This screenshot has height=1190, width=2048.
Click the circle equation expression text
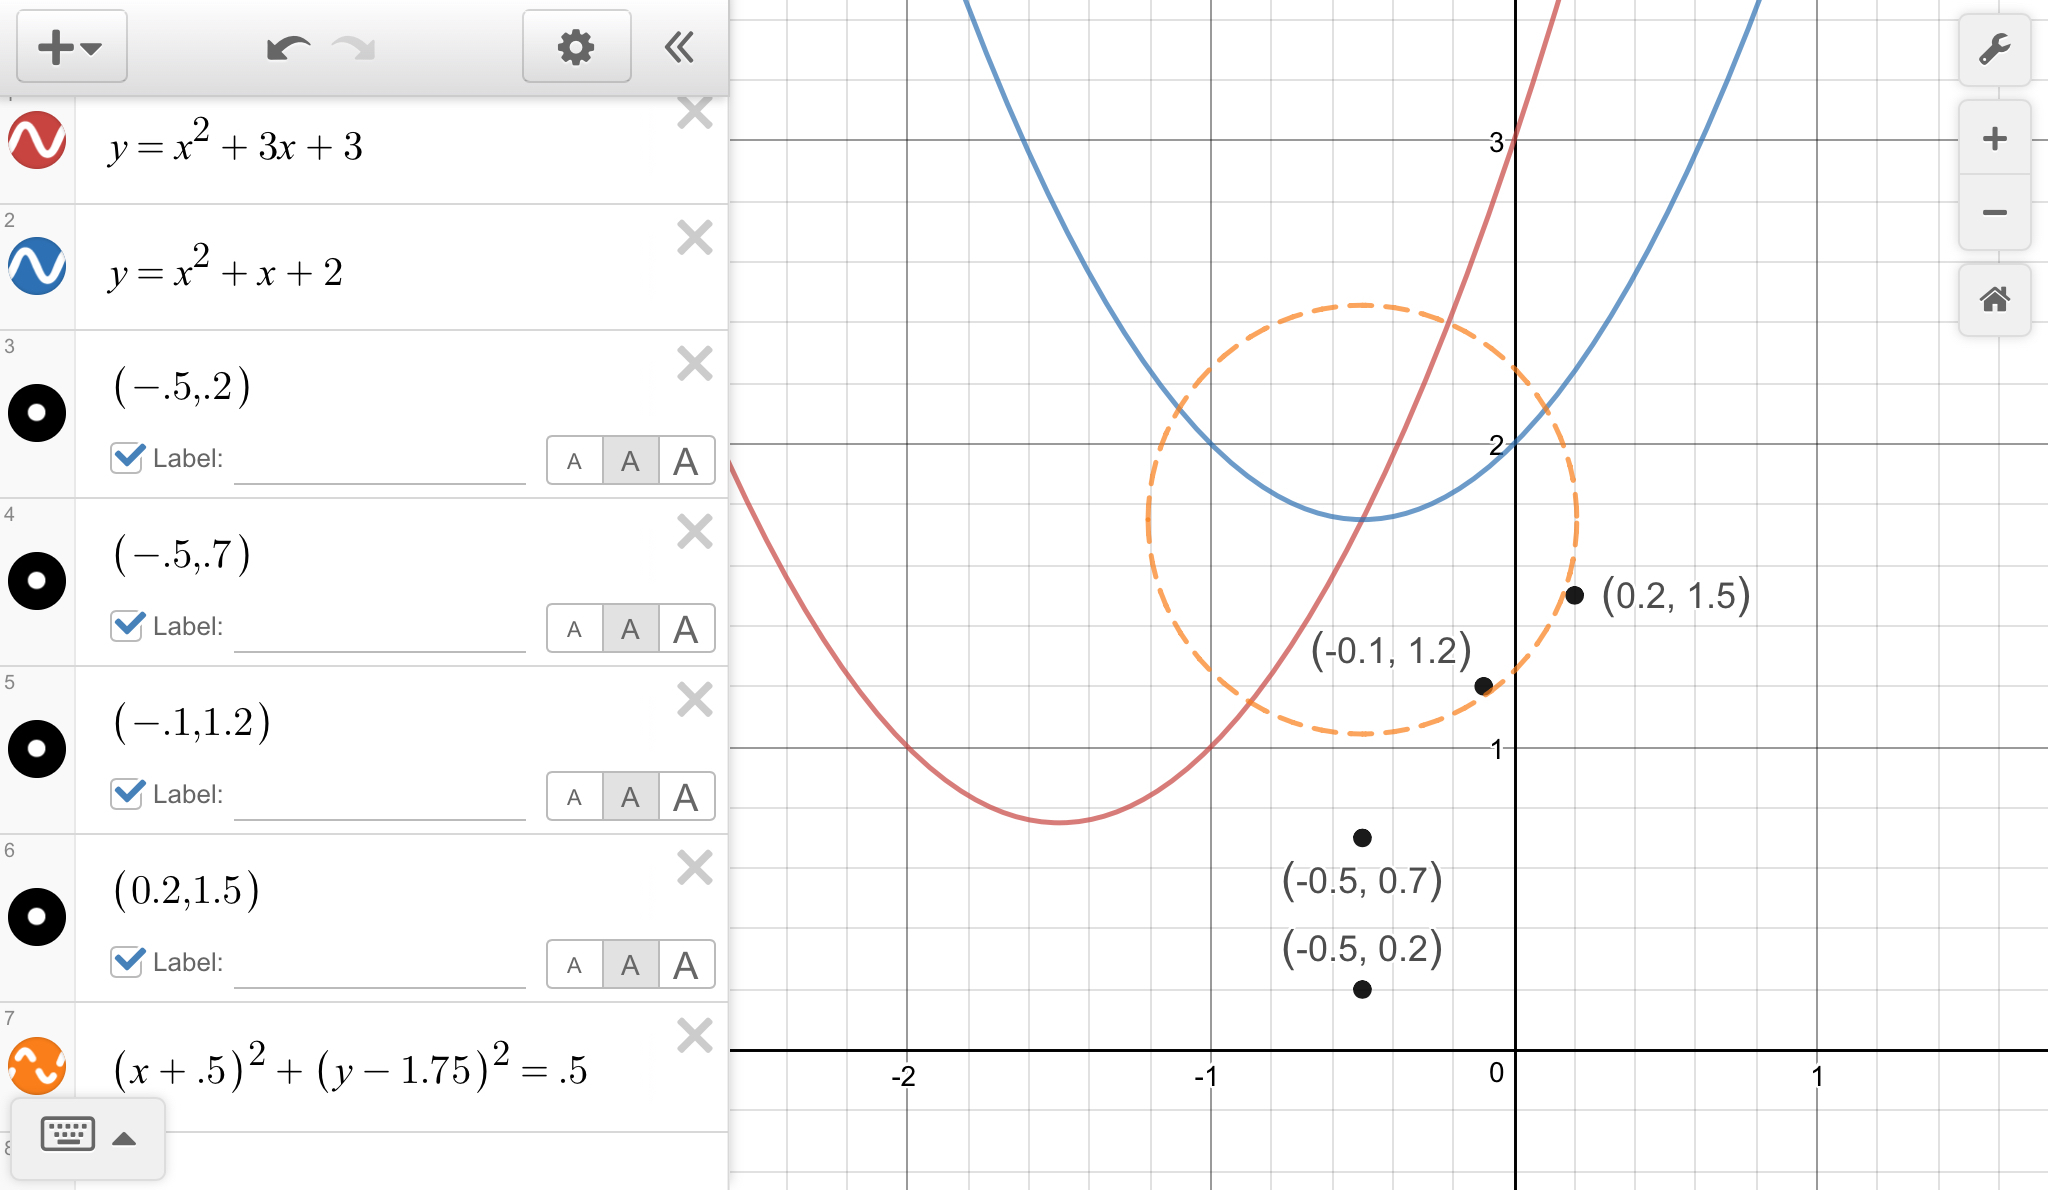pyautogui.click(x=350, y=1068)
